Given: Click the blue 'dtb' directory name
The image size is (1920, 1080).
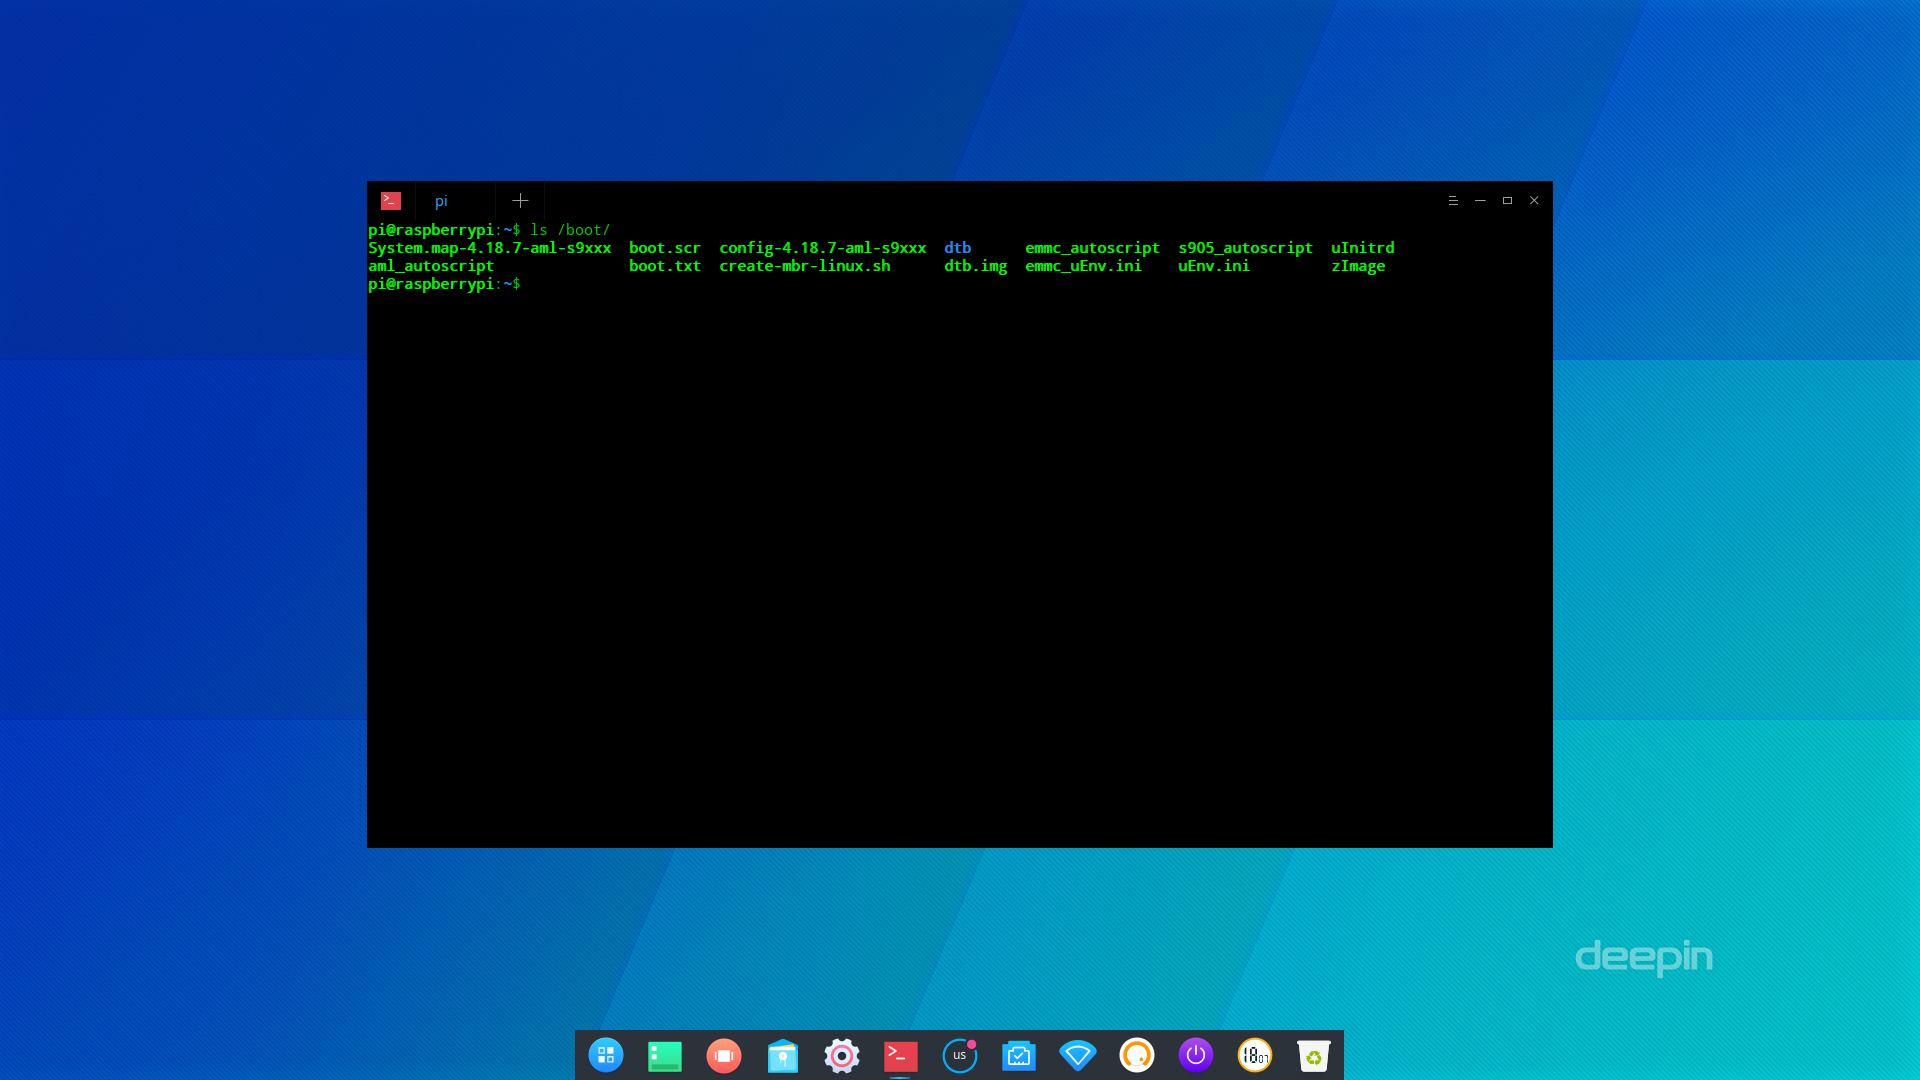Looking at the screenshot, I should pos(957,248).
